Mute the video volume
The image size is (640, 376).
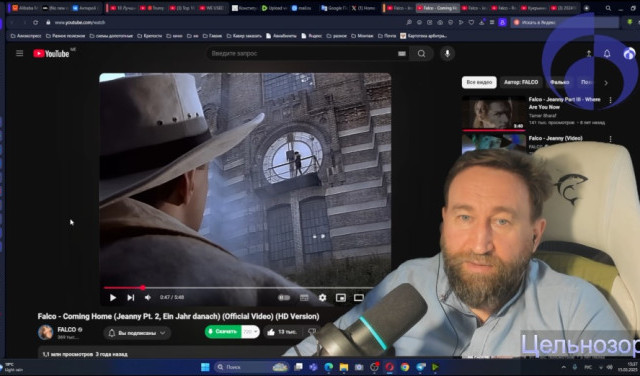(148, 298)
